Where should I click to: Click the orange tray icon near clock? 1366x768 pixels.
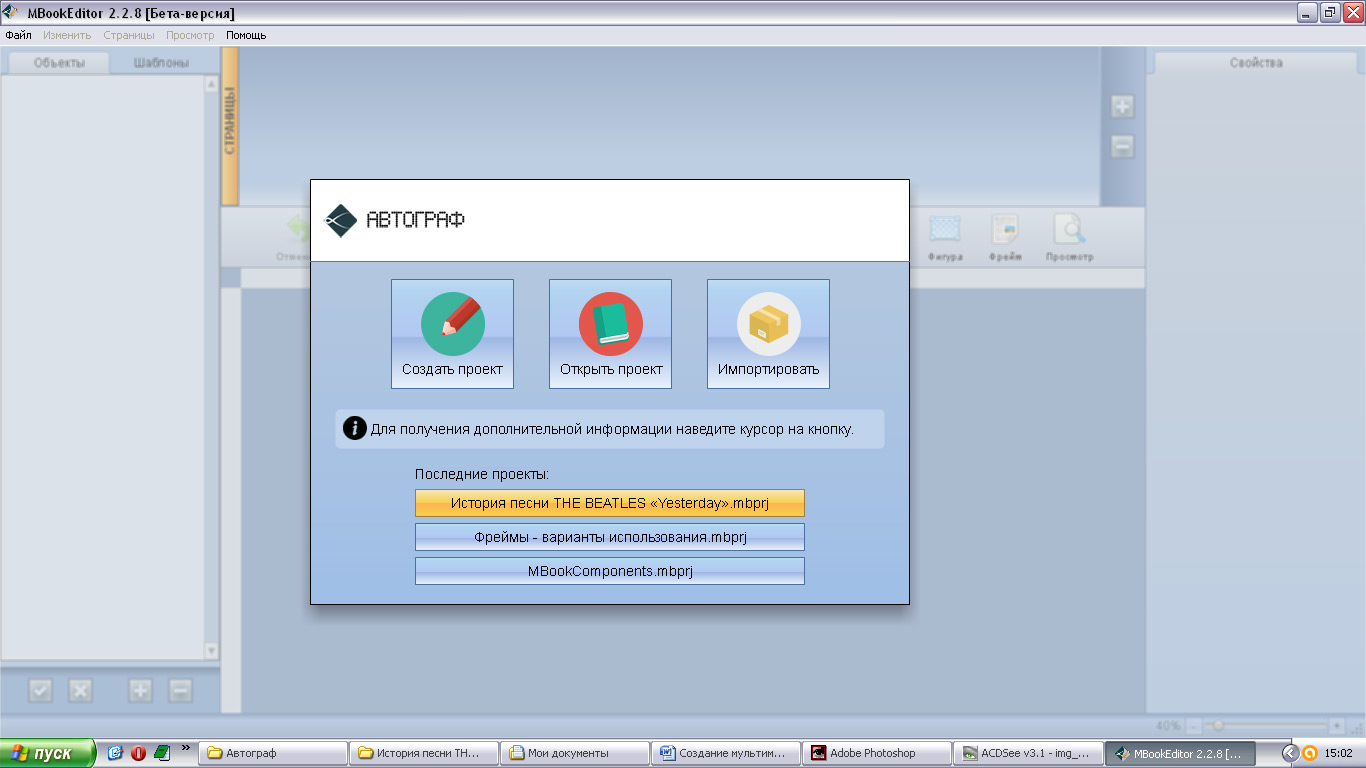click(1310, 753)
